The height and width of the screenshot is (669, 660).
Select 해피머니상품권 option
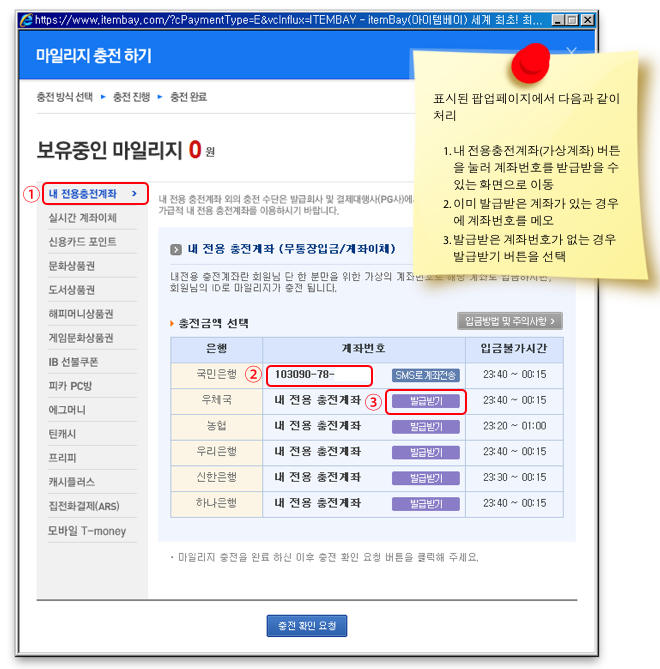(x=81, y=314)
